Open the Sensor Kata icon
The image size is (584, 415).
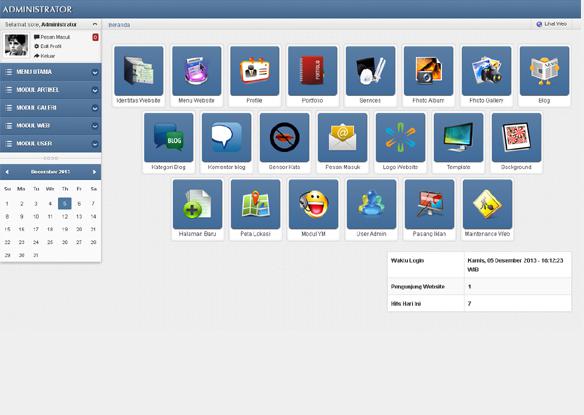tap(285, 137)
